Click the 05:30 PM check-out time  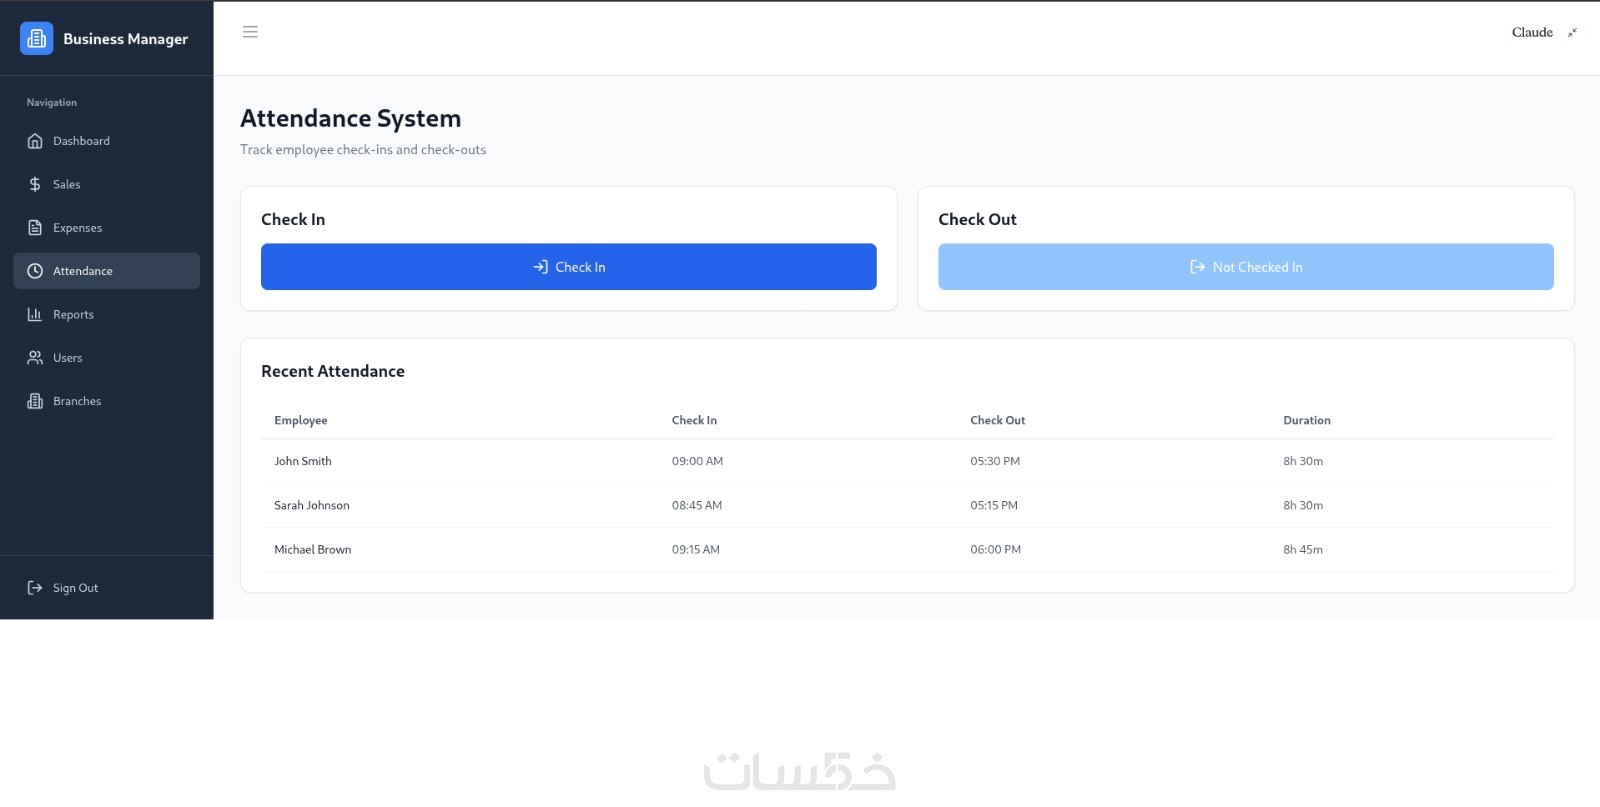995,461
